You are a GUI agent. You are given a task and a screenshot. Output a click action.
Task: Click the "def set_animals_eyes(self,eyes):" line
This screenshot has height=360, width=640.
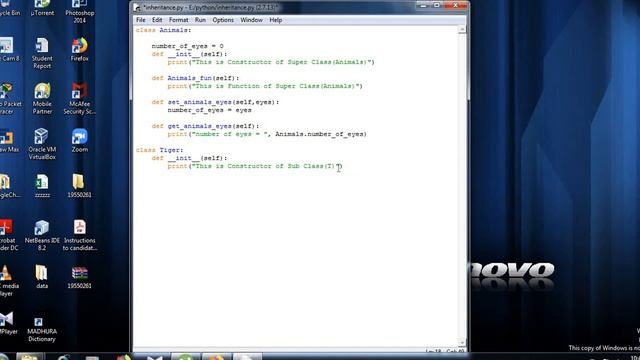(x=215, y=102)
